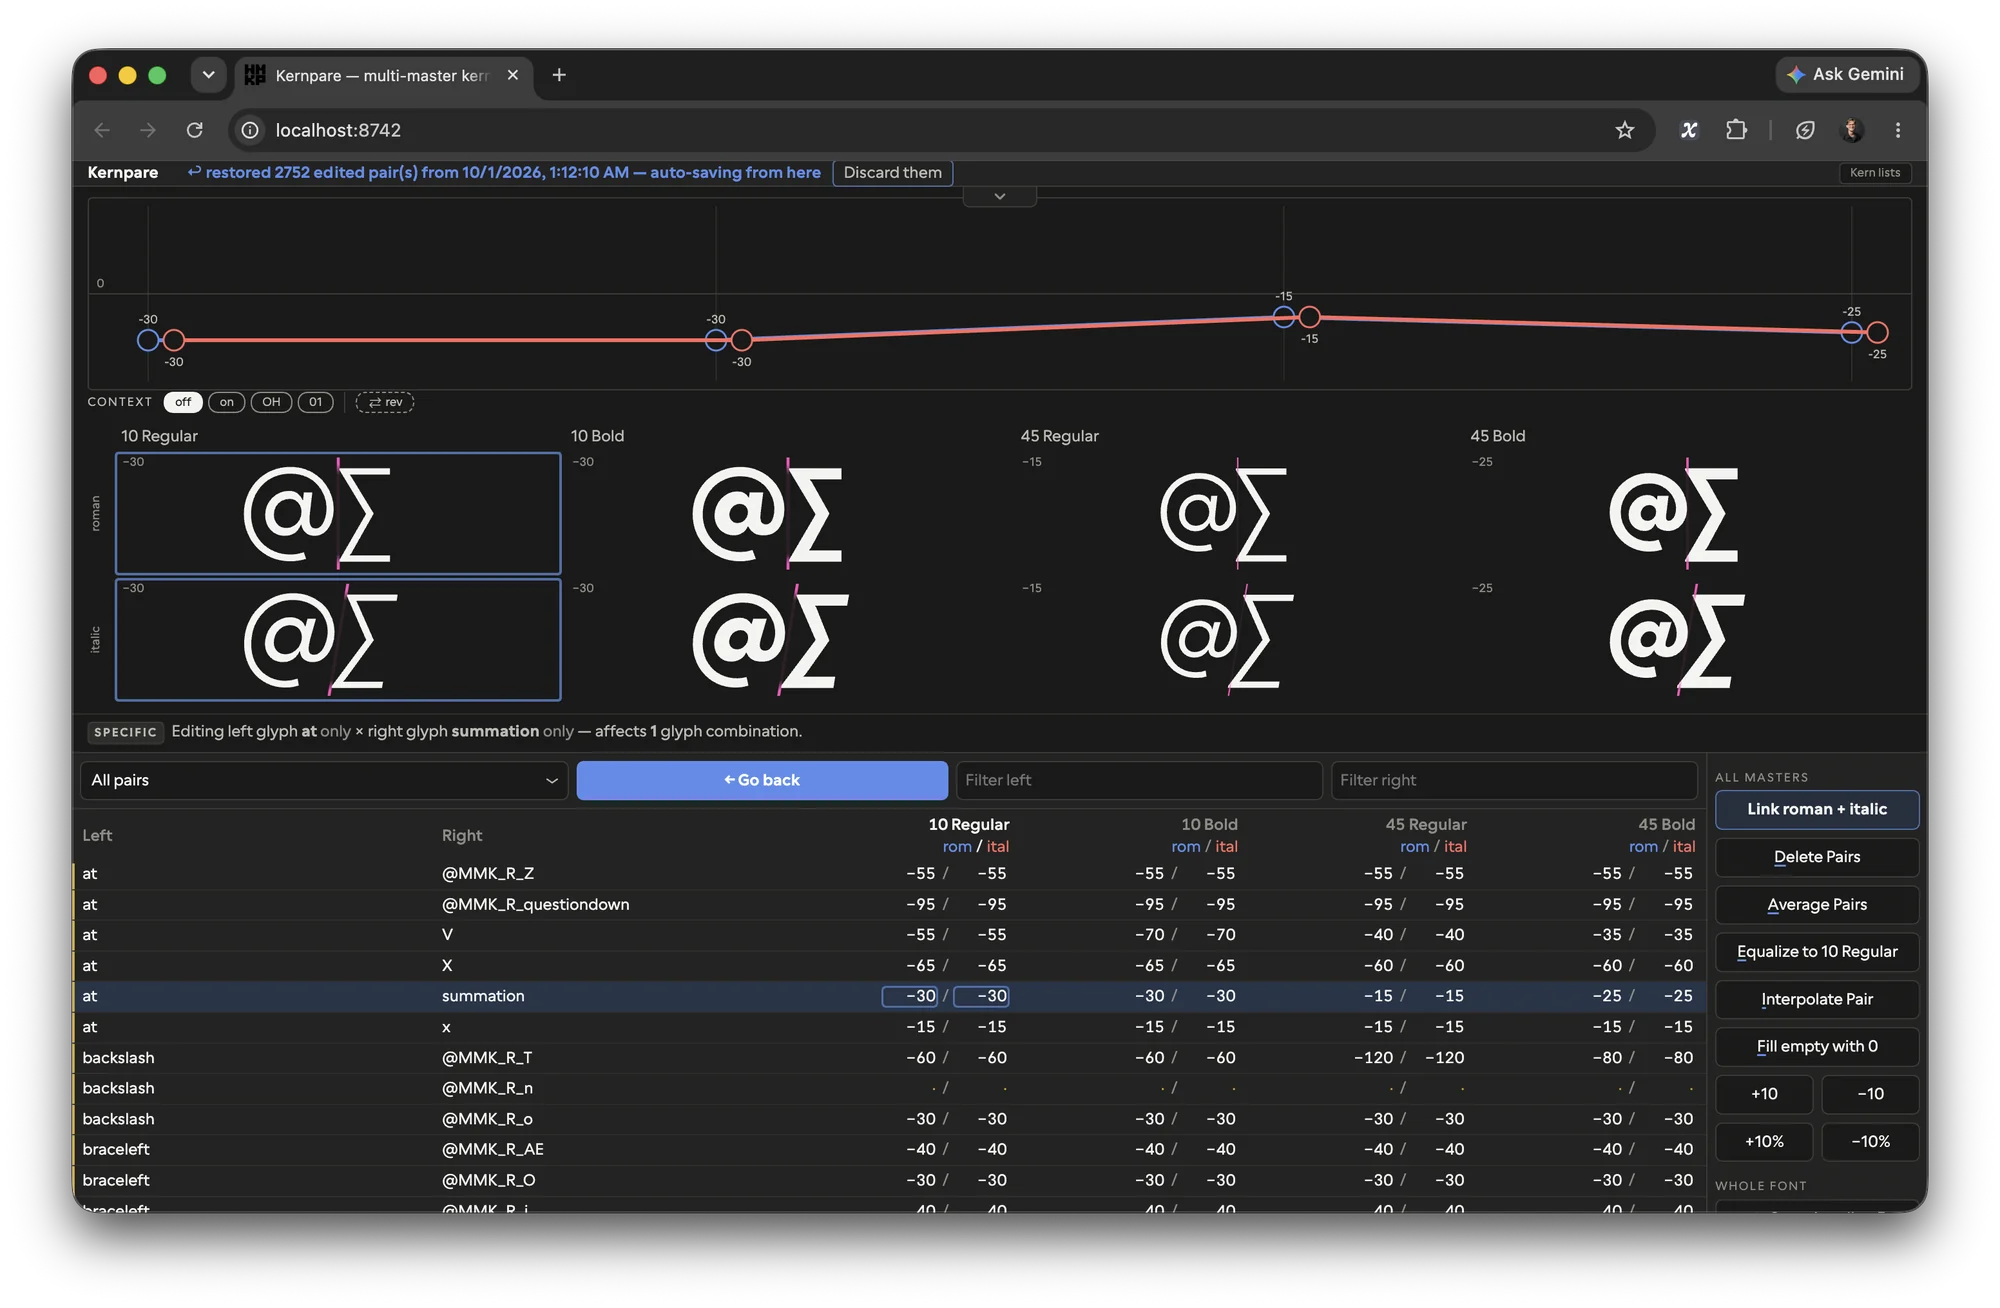Open the browser extensions puzzle icon

pyautogui.click(x=1737, y=130)
